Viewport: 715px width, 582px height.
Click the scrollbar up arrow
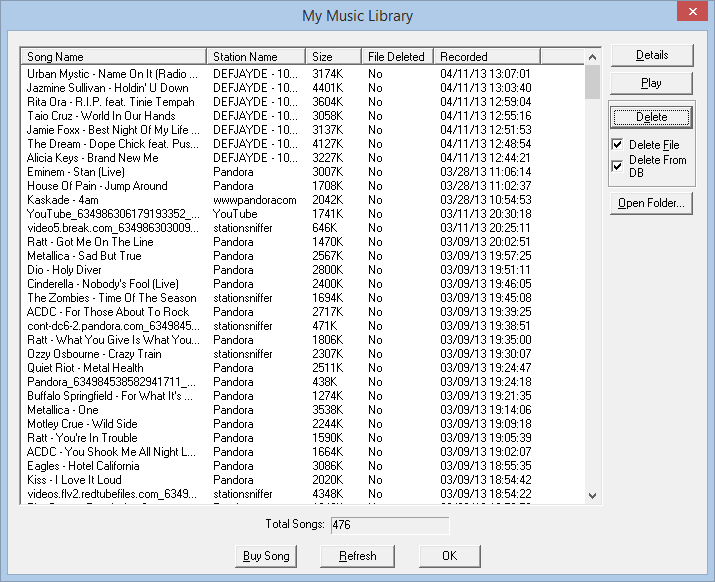tap(592, 57)
